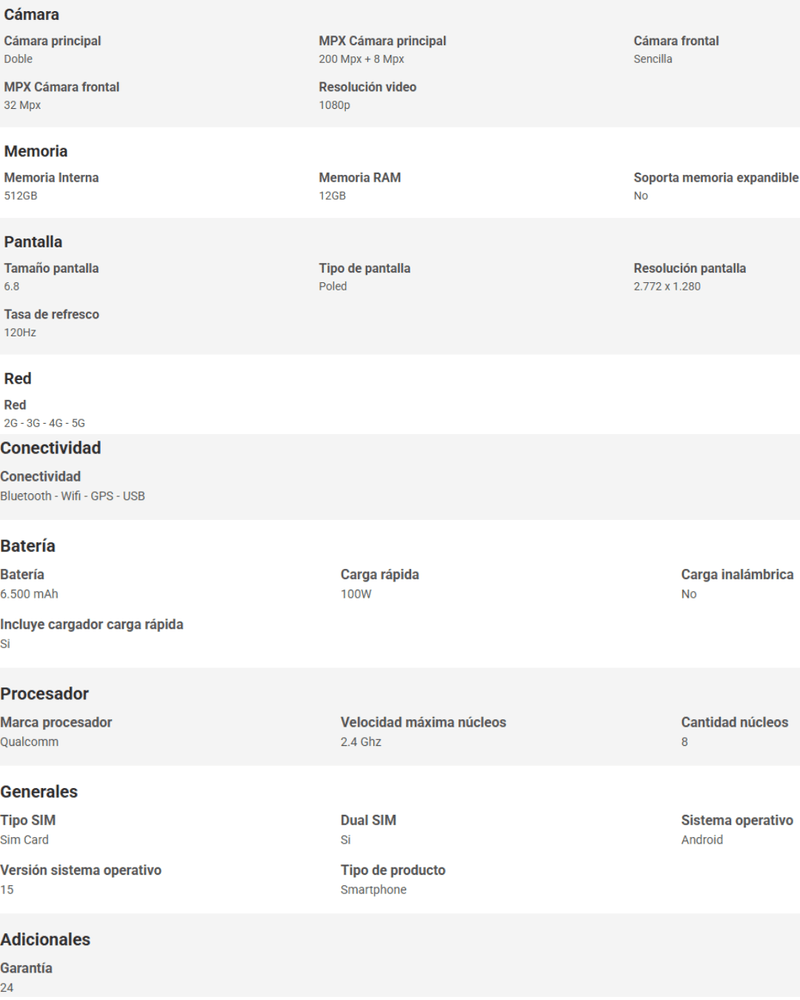Click Soporta memoria expandible label

tap(716, 178)
